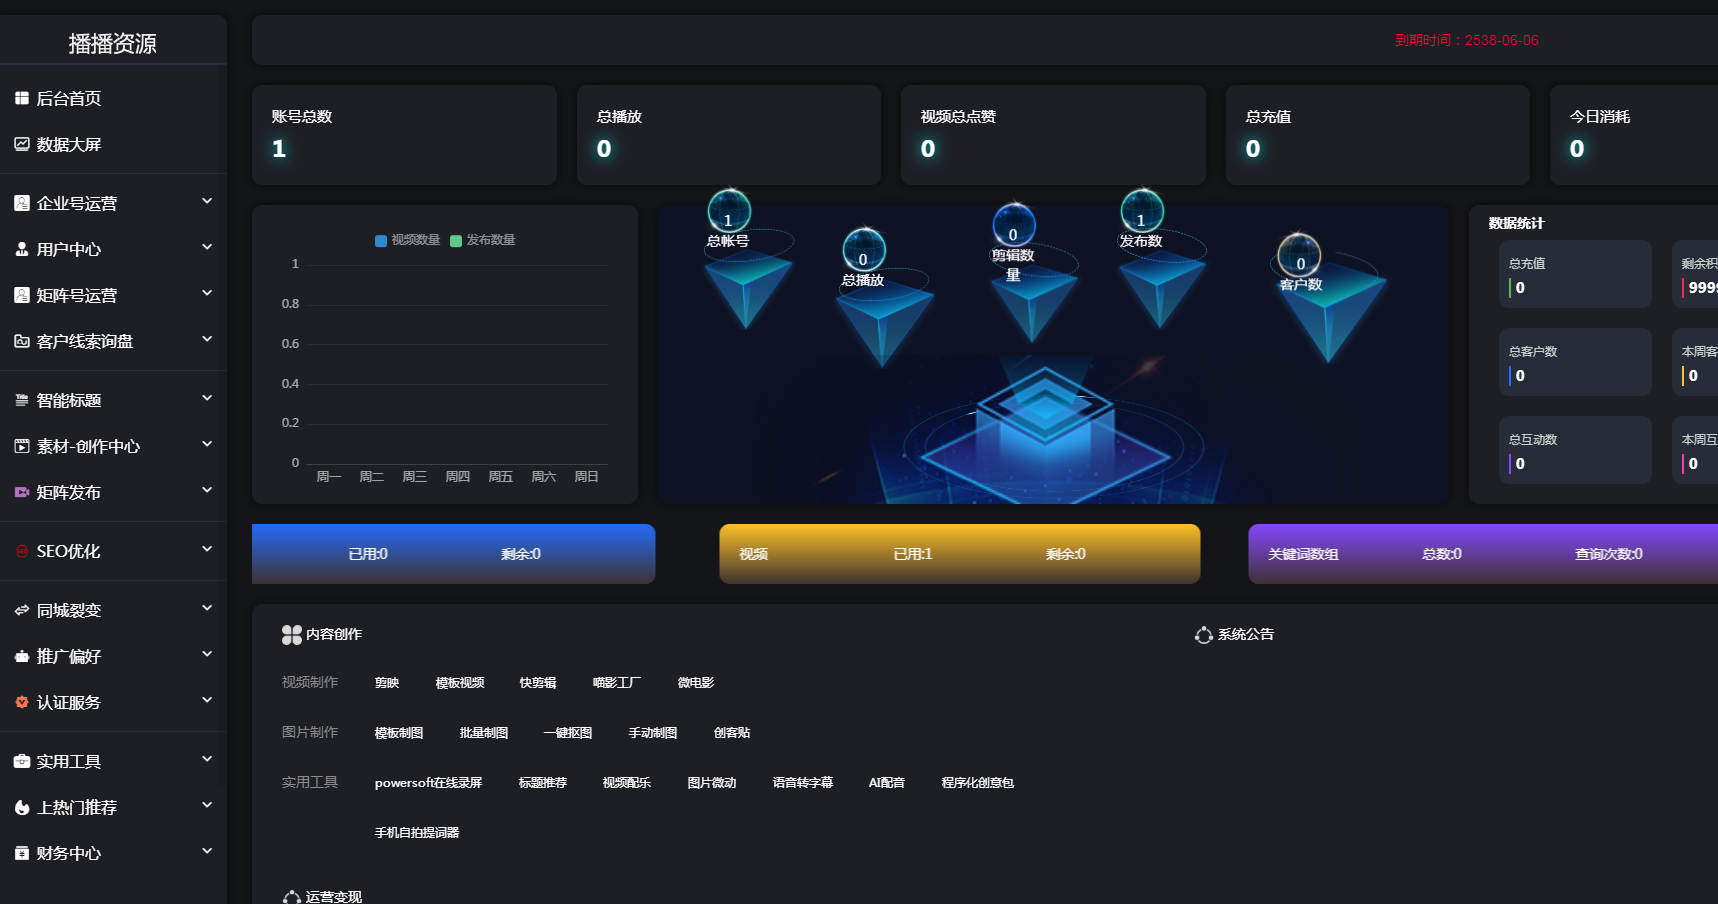The width and height of the screenshot is (1718, 904).
Task: Open the 一键抠图 link
Action: pos(568,733)
